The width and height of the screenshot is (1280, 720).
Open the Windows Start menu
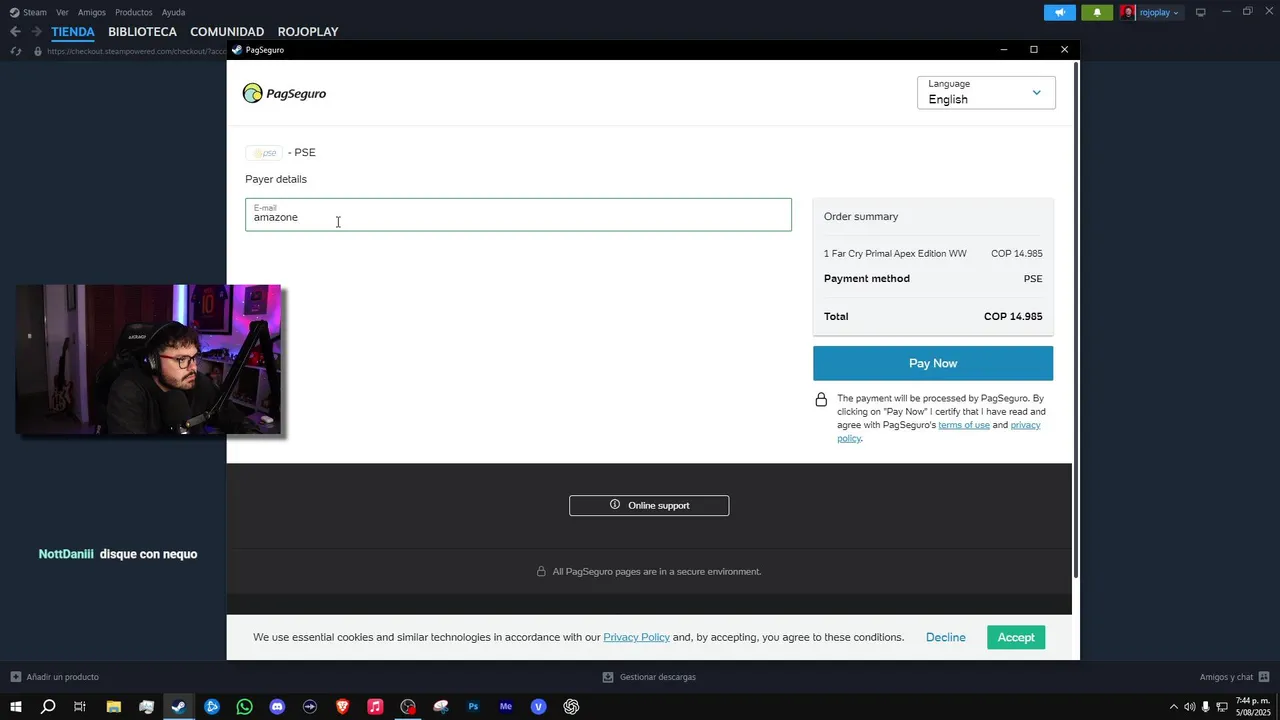pyautogui.click(x=15, y=707)
